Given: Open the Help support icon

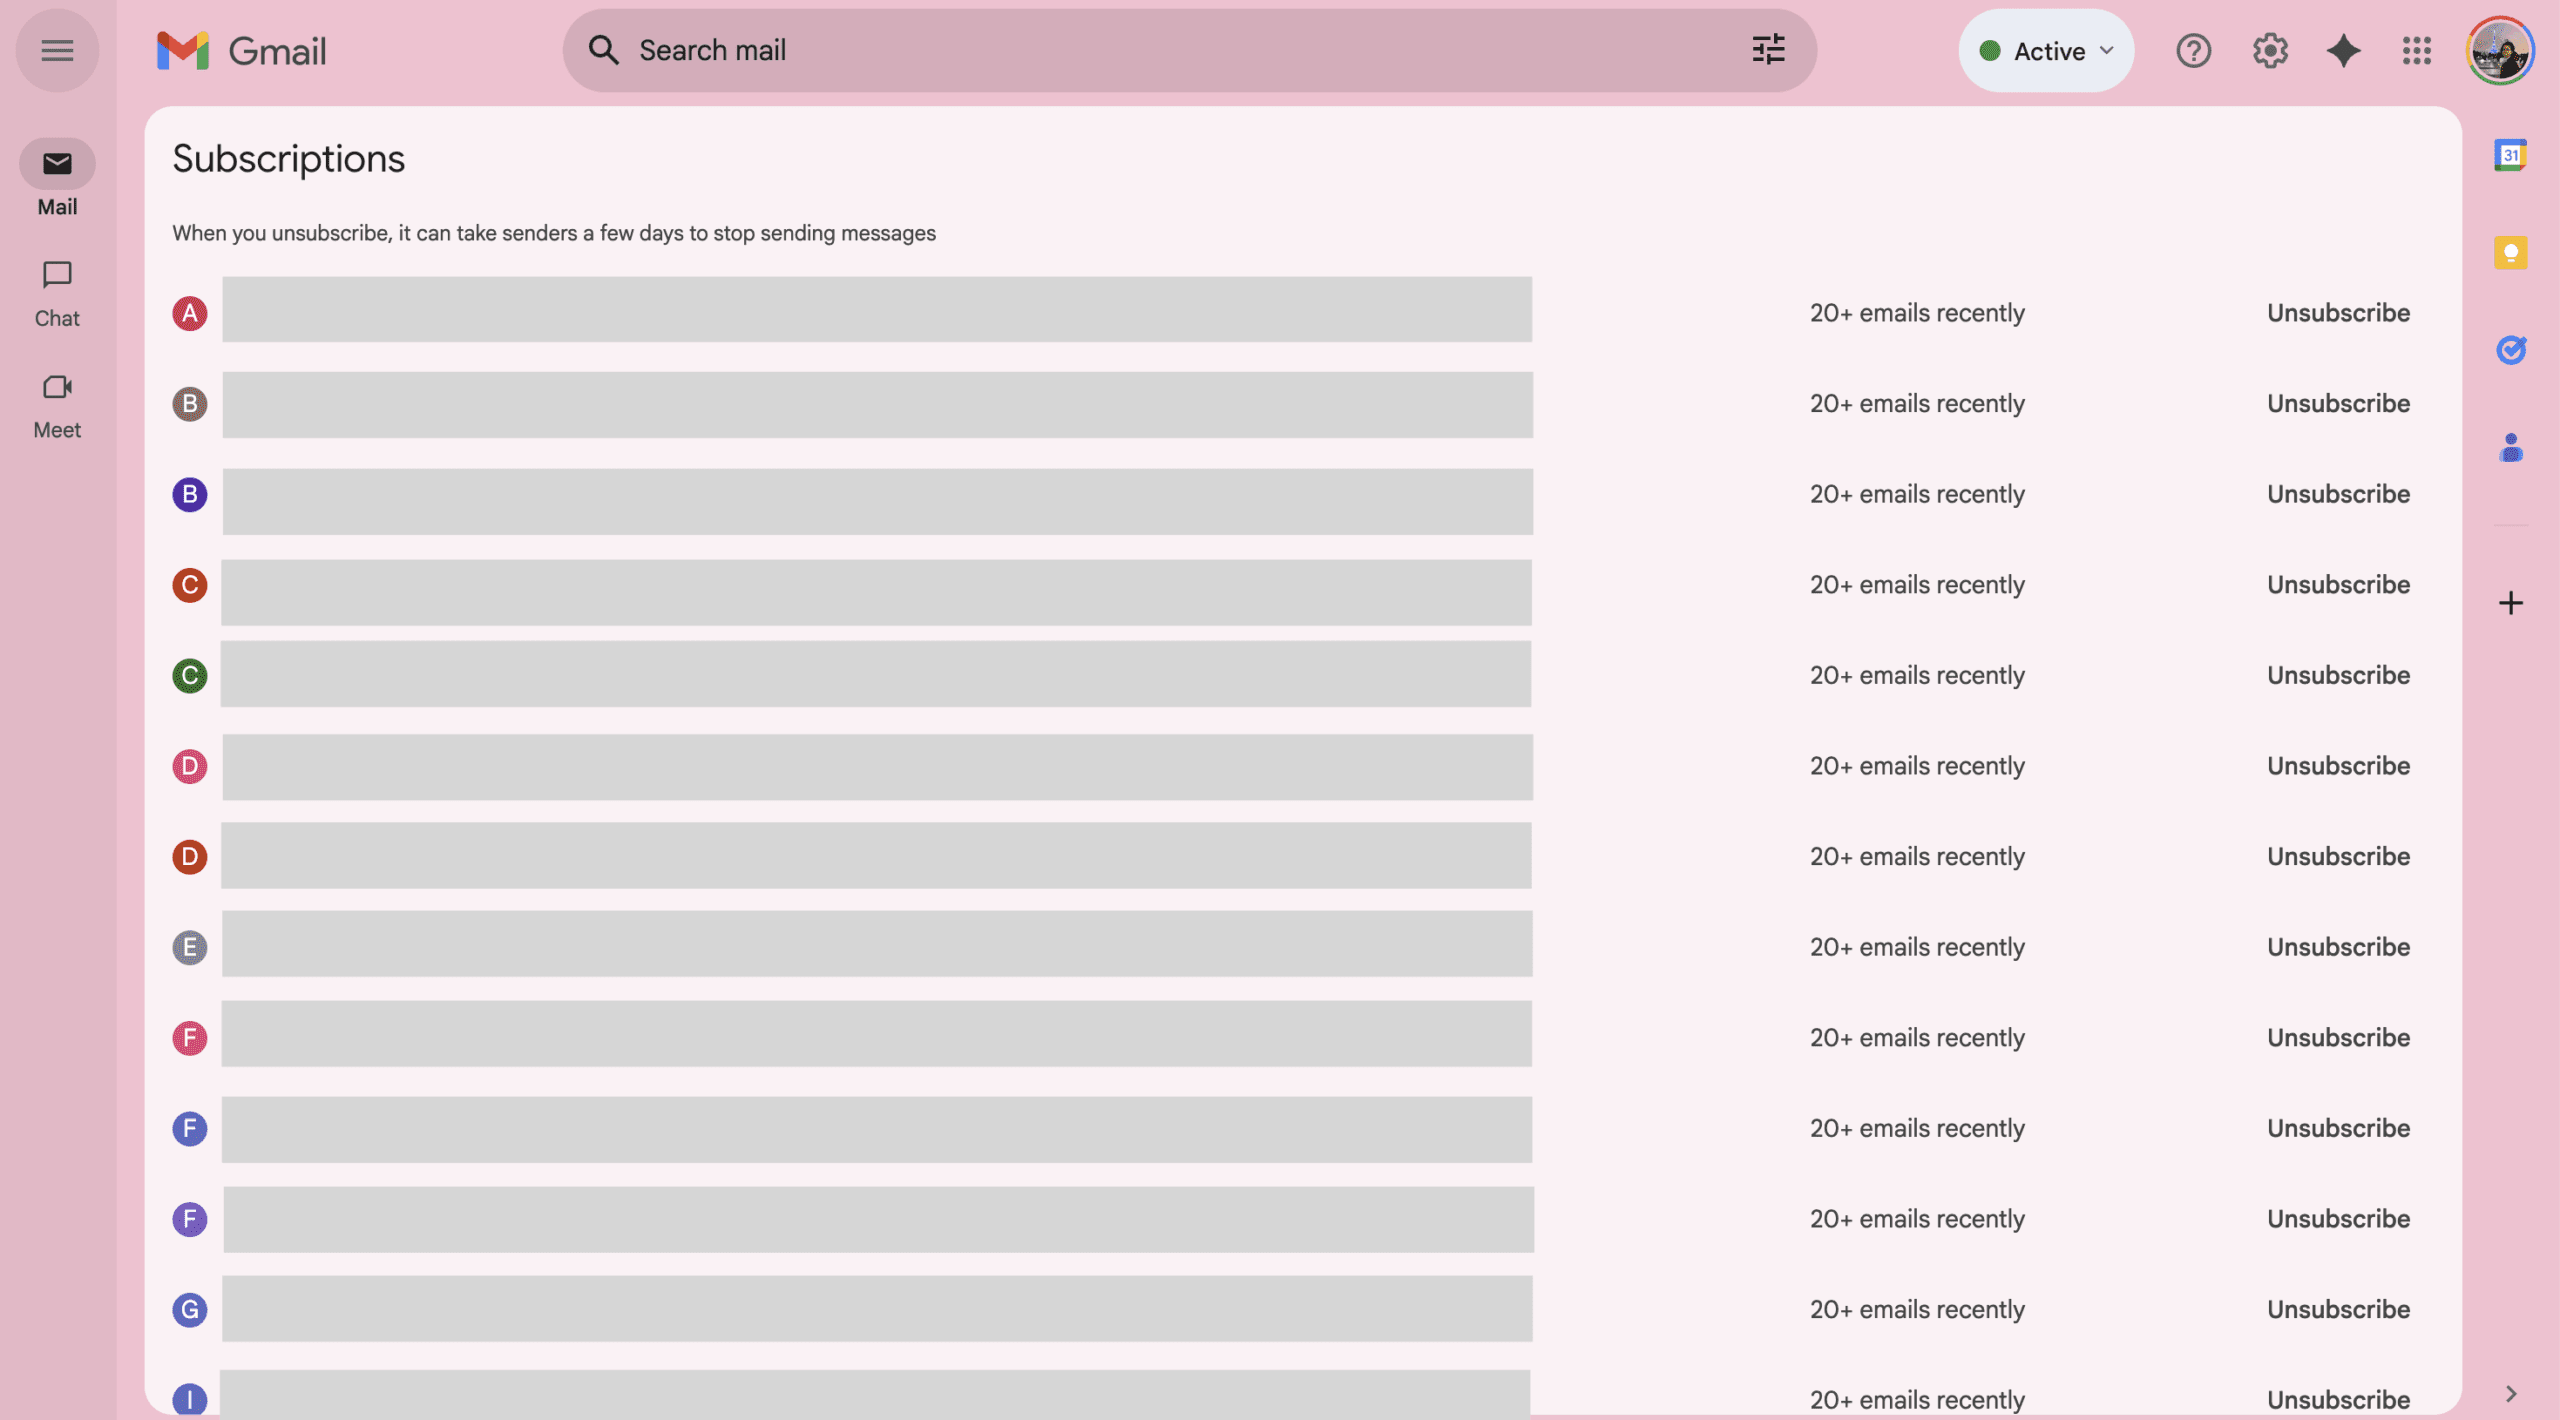Looking at the screenshot, I should 2193,50.
